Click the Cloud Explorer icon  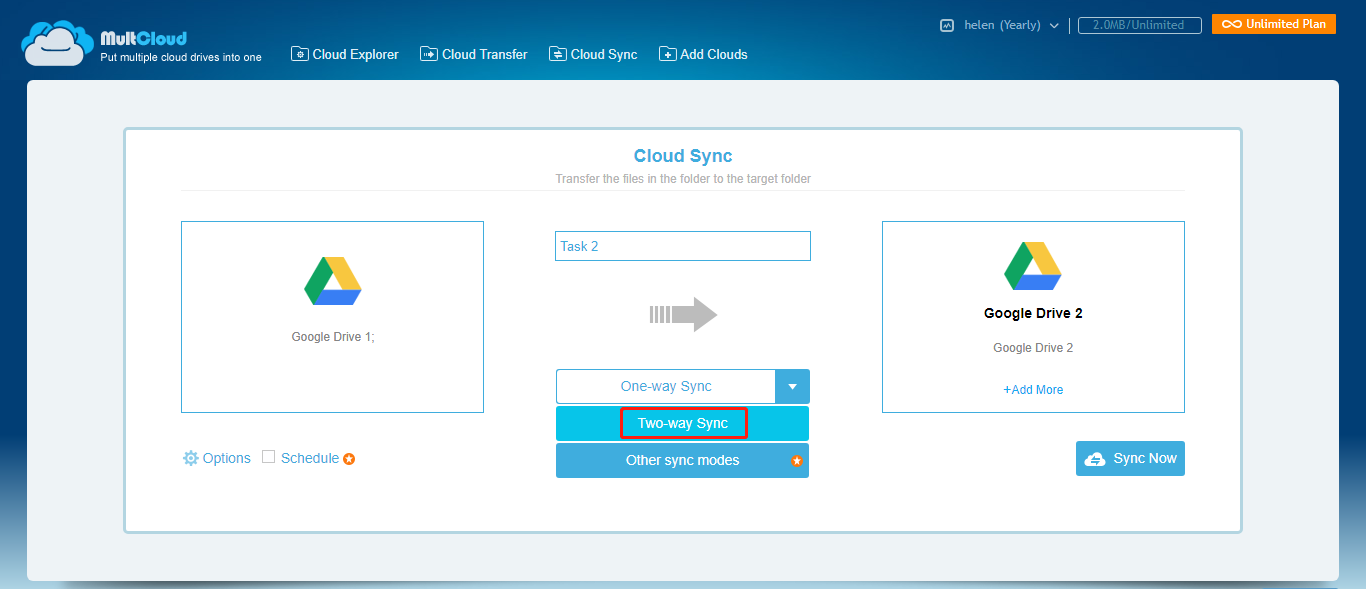point(300,54)
